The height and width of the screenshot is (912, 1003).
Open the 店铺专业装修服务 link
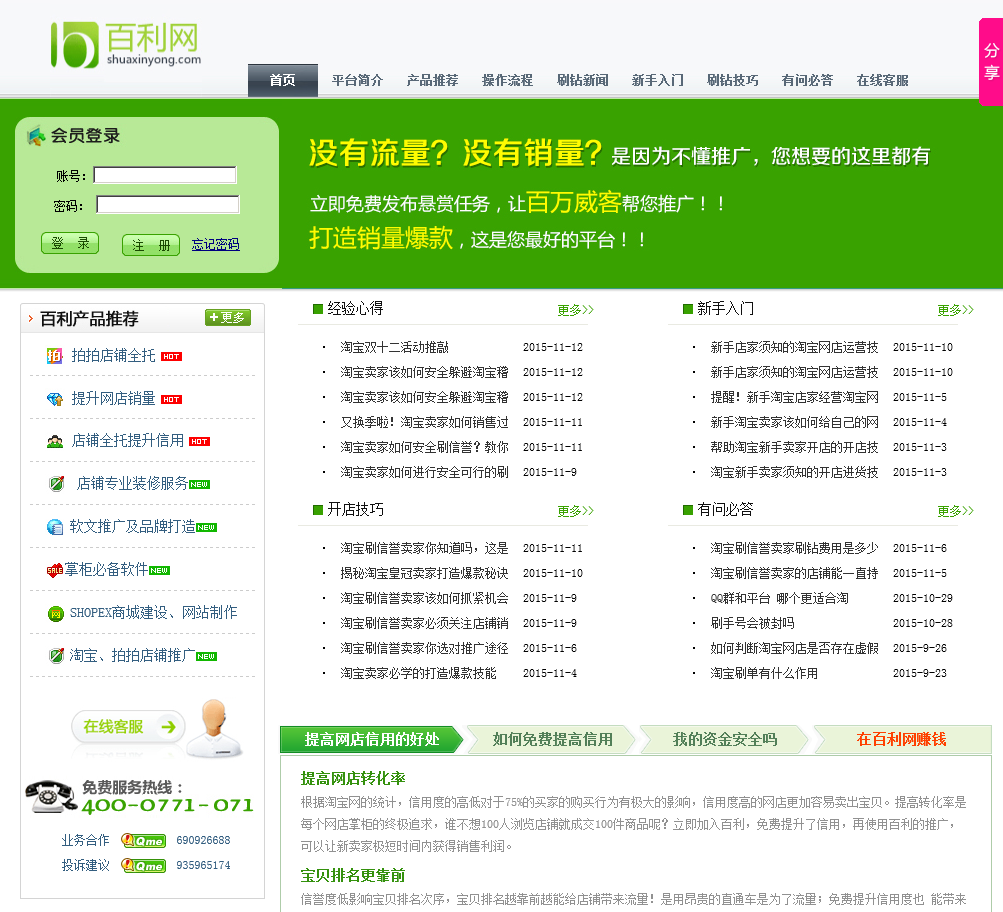click(x=132, y=484)
